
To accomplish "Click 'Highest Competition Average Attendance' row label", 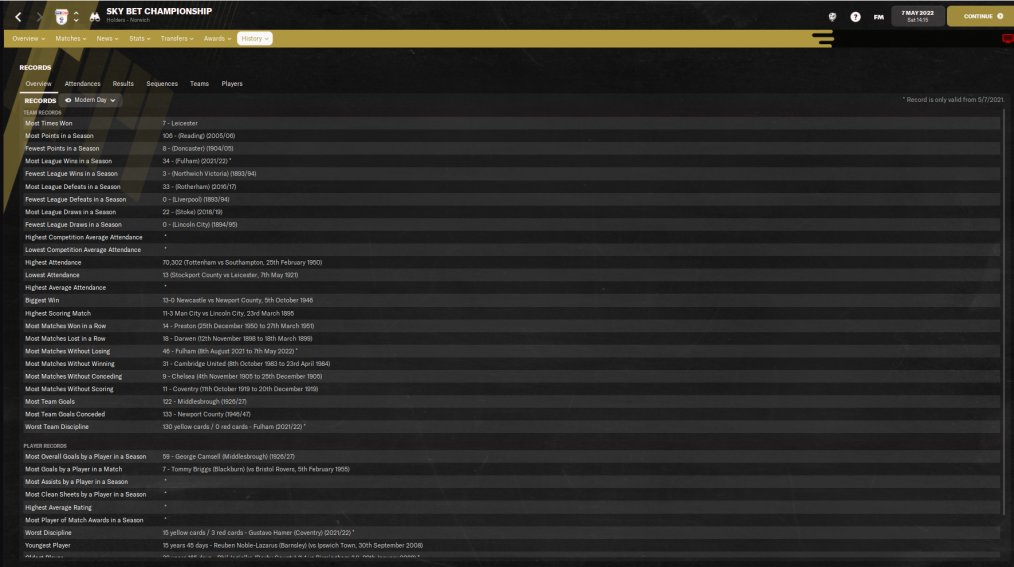I will pos(83,238).
